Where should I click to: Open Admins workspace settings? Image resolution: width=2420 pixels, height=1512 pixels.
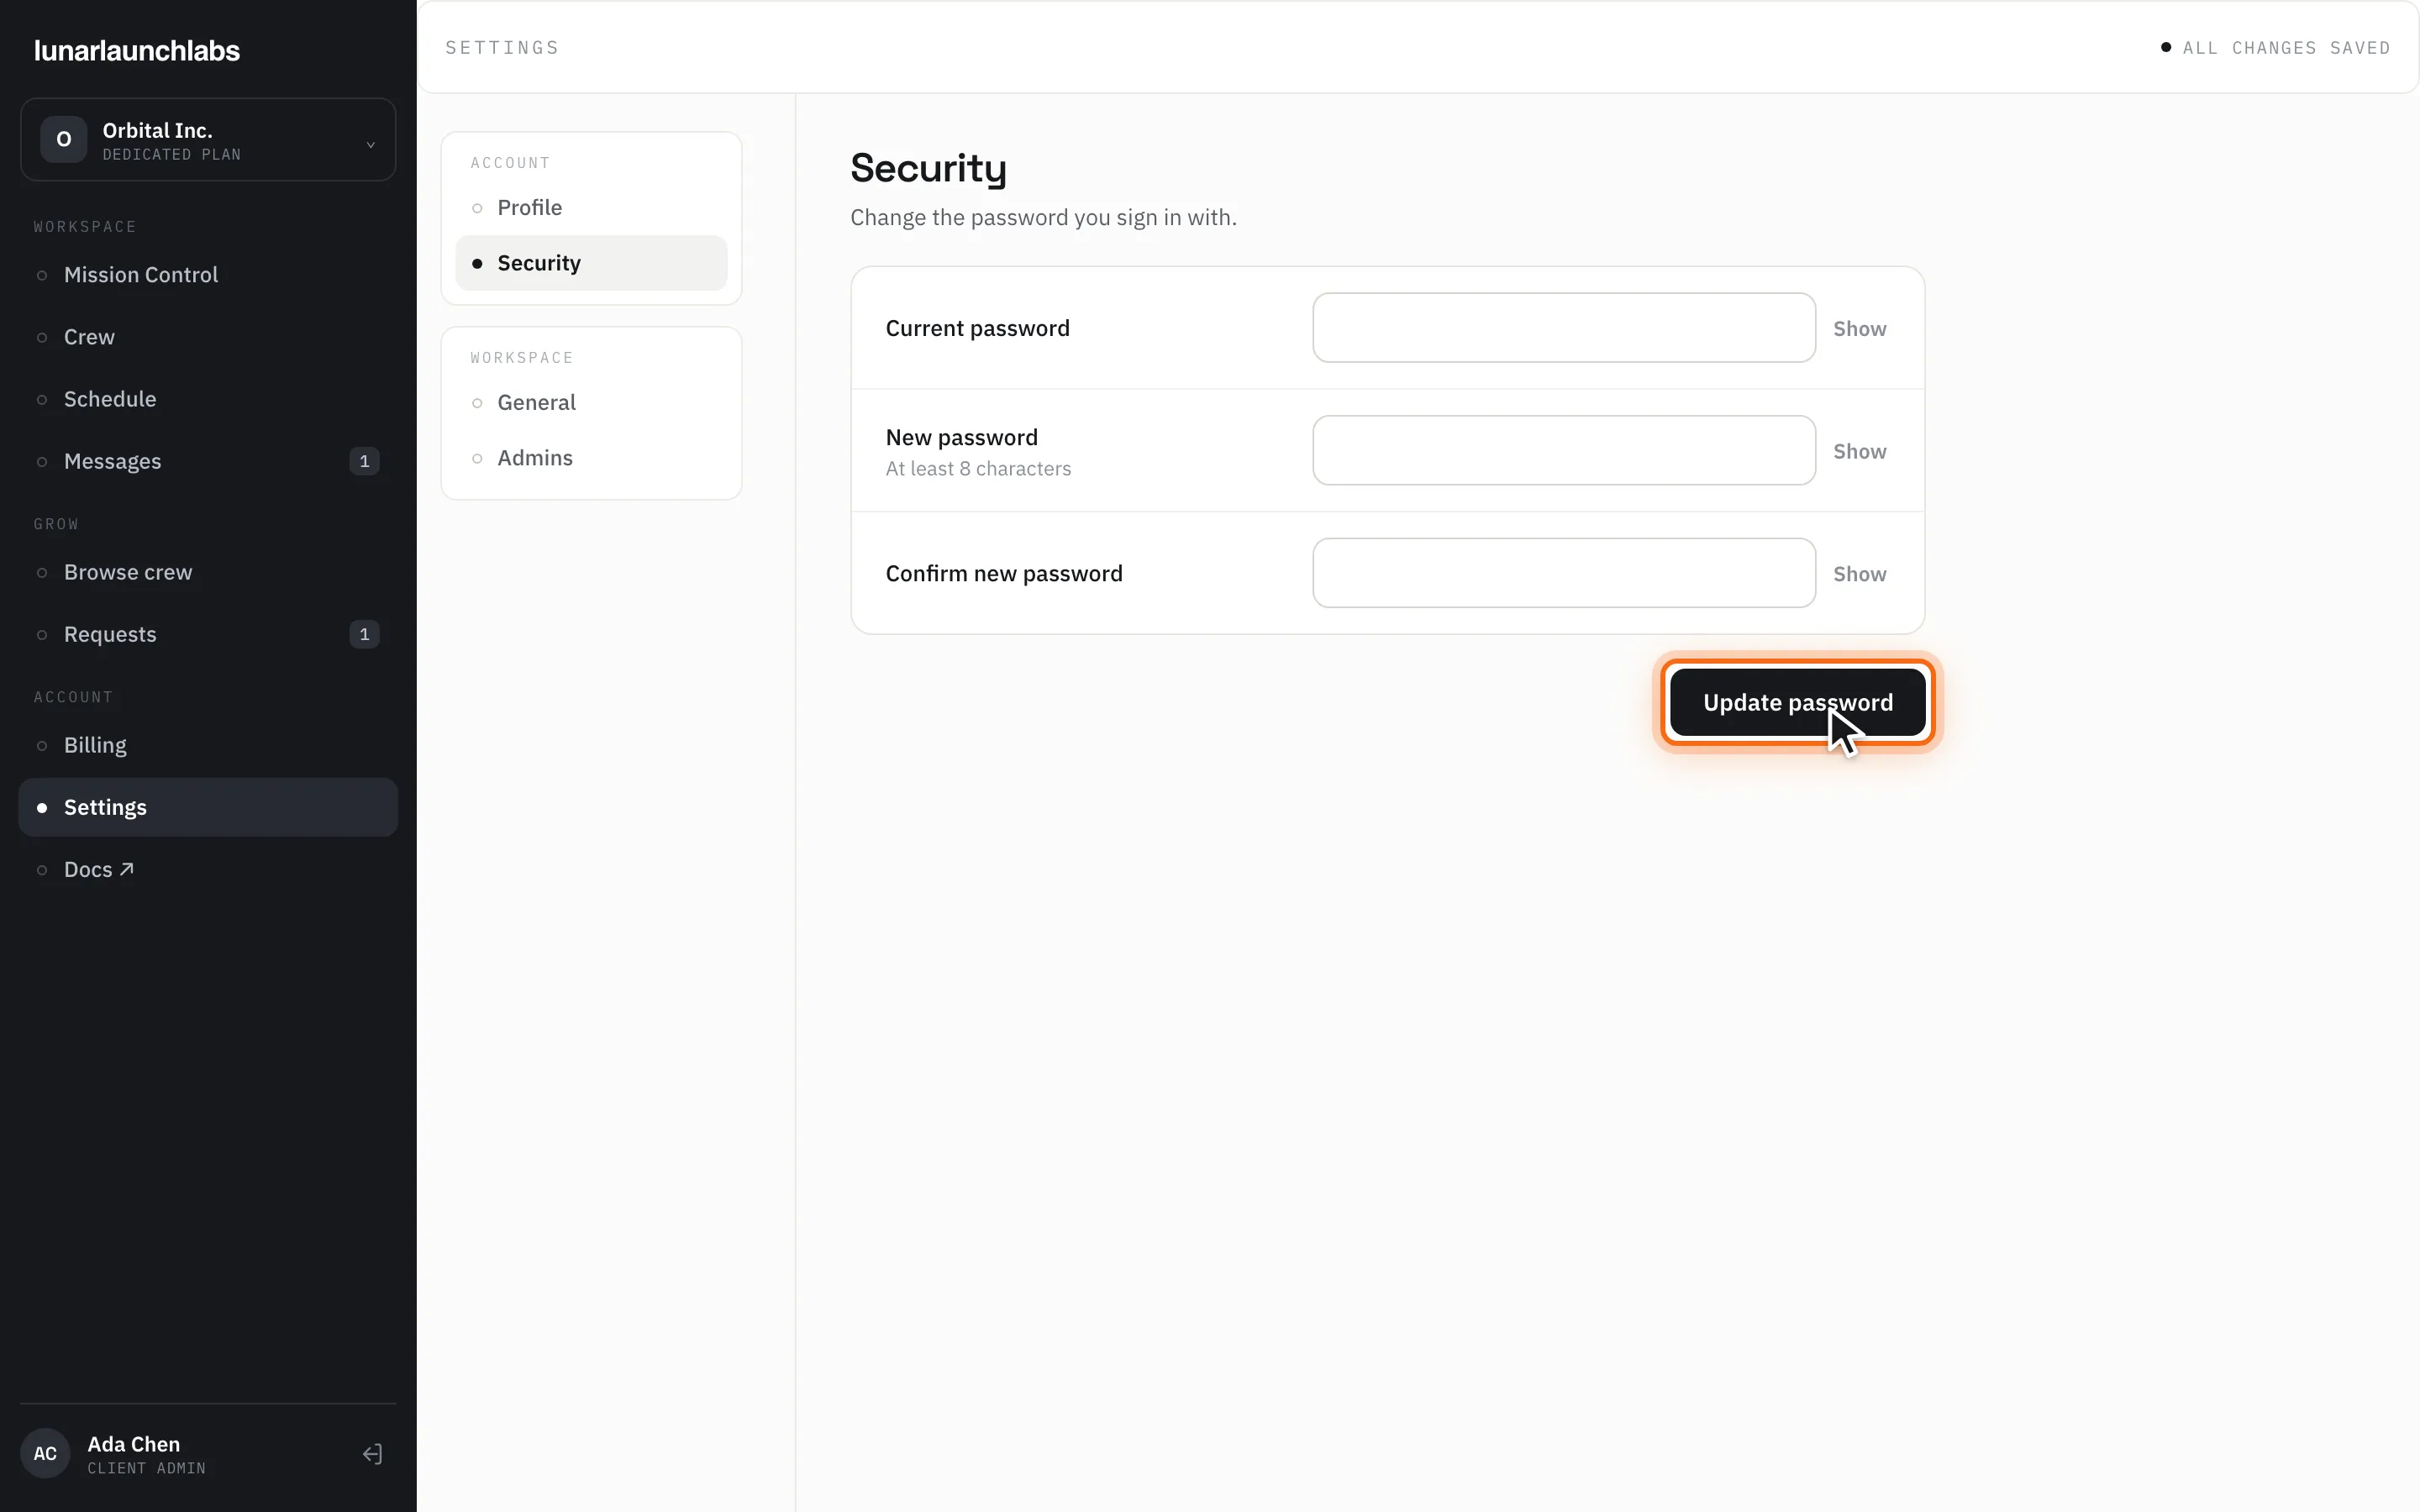click(591, 458)
